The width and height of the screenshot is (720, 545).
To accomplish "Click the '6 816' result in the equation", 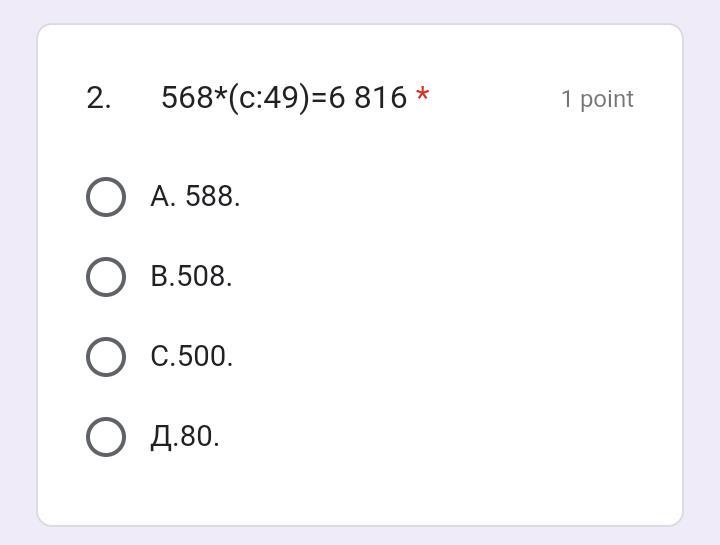I will click(368, 98).
